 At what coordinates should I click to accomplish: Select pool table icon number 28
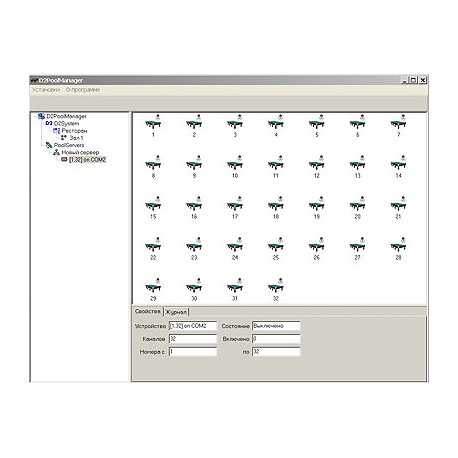398,245
